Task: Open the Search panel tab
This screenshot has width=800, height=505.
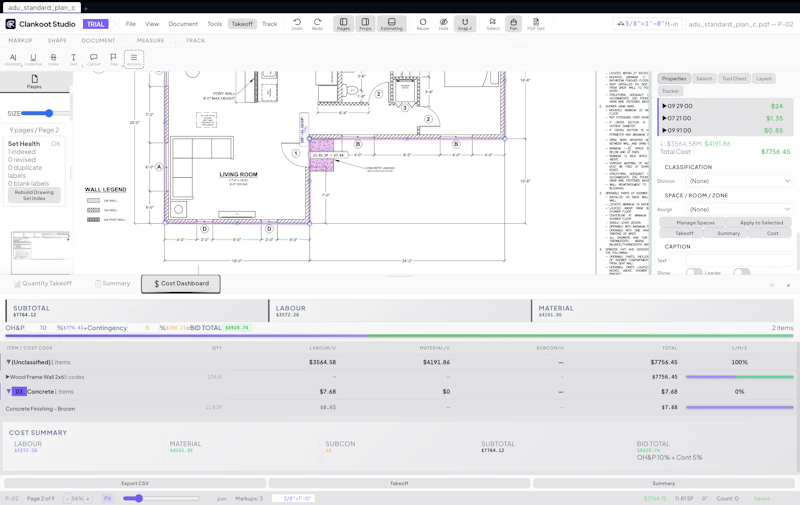Action: (704, 79)
